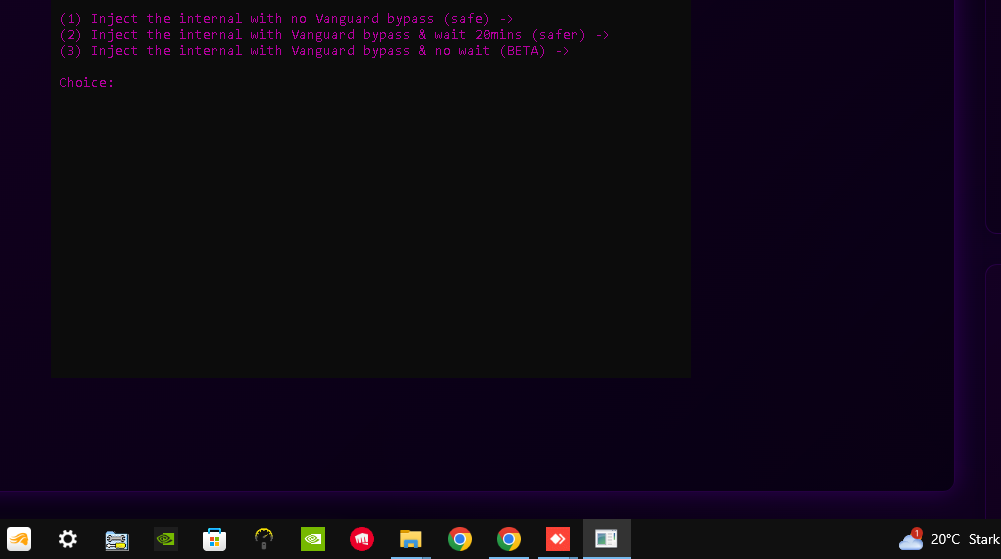Open the weather cloud icon with notification badge
Screen dimensions: 1001x559
pos(911,540)
